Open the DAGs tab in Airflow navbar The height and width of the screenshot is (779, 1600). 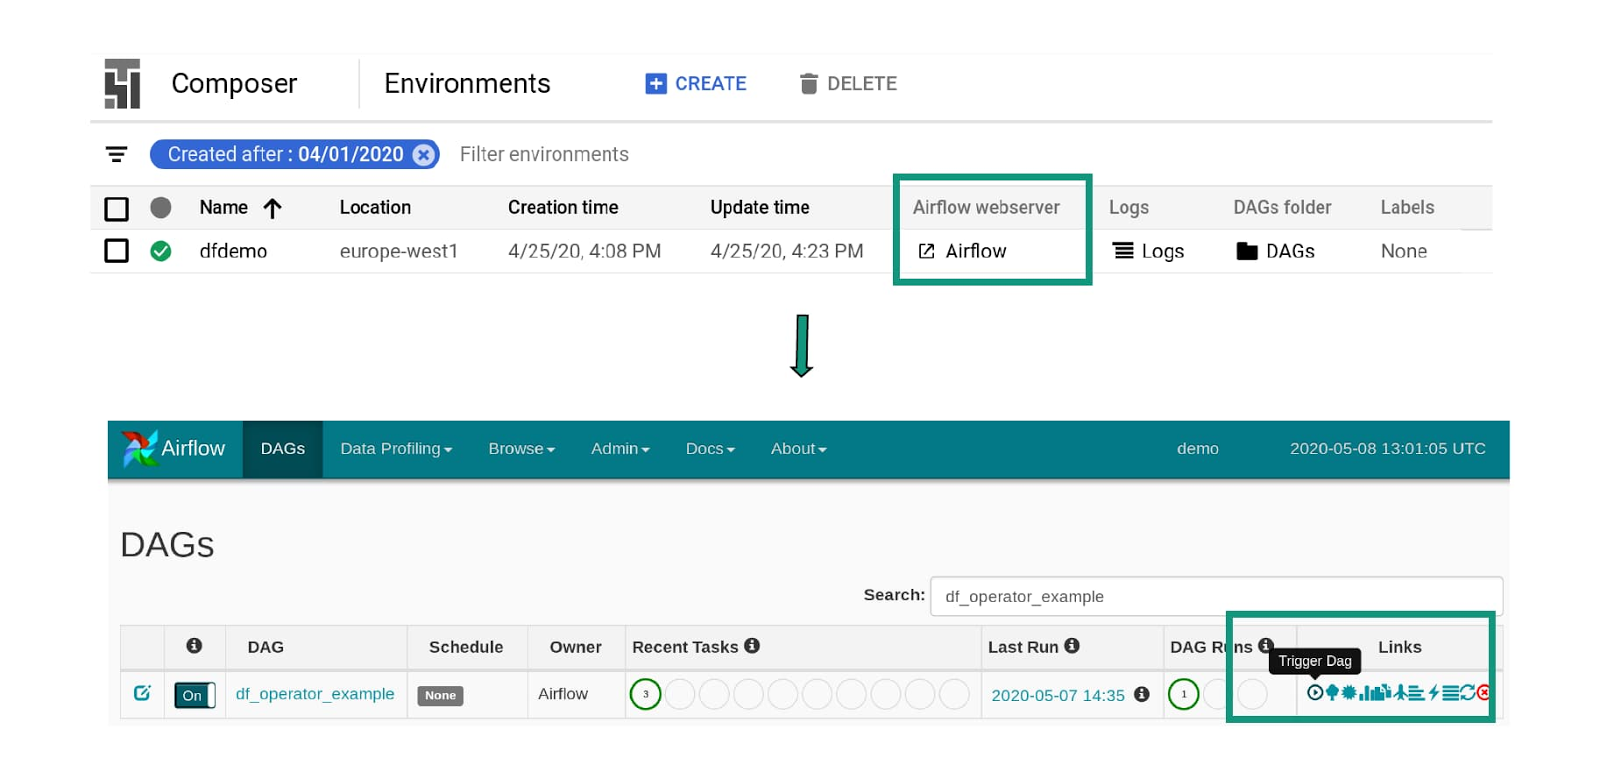(x=283, y=449)
